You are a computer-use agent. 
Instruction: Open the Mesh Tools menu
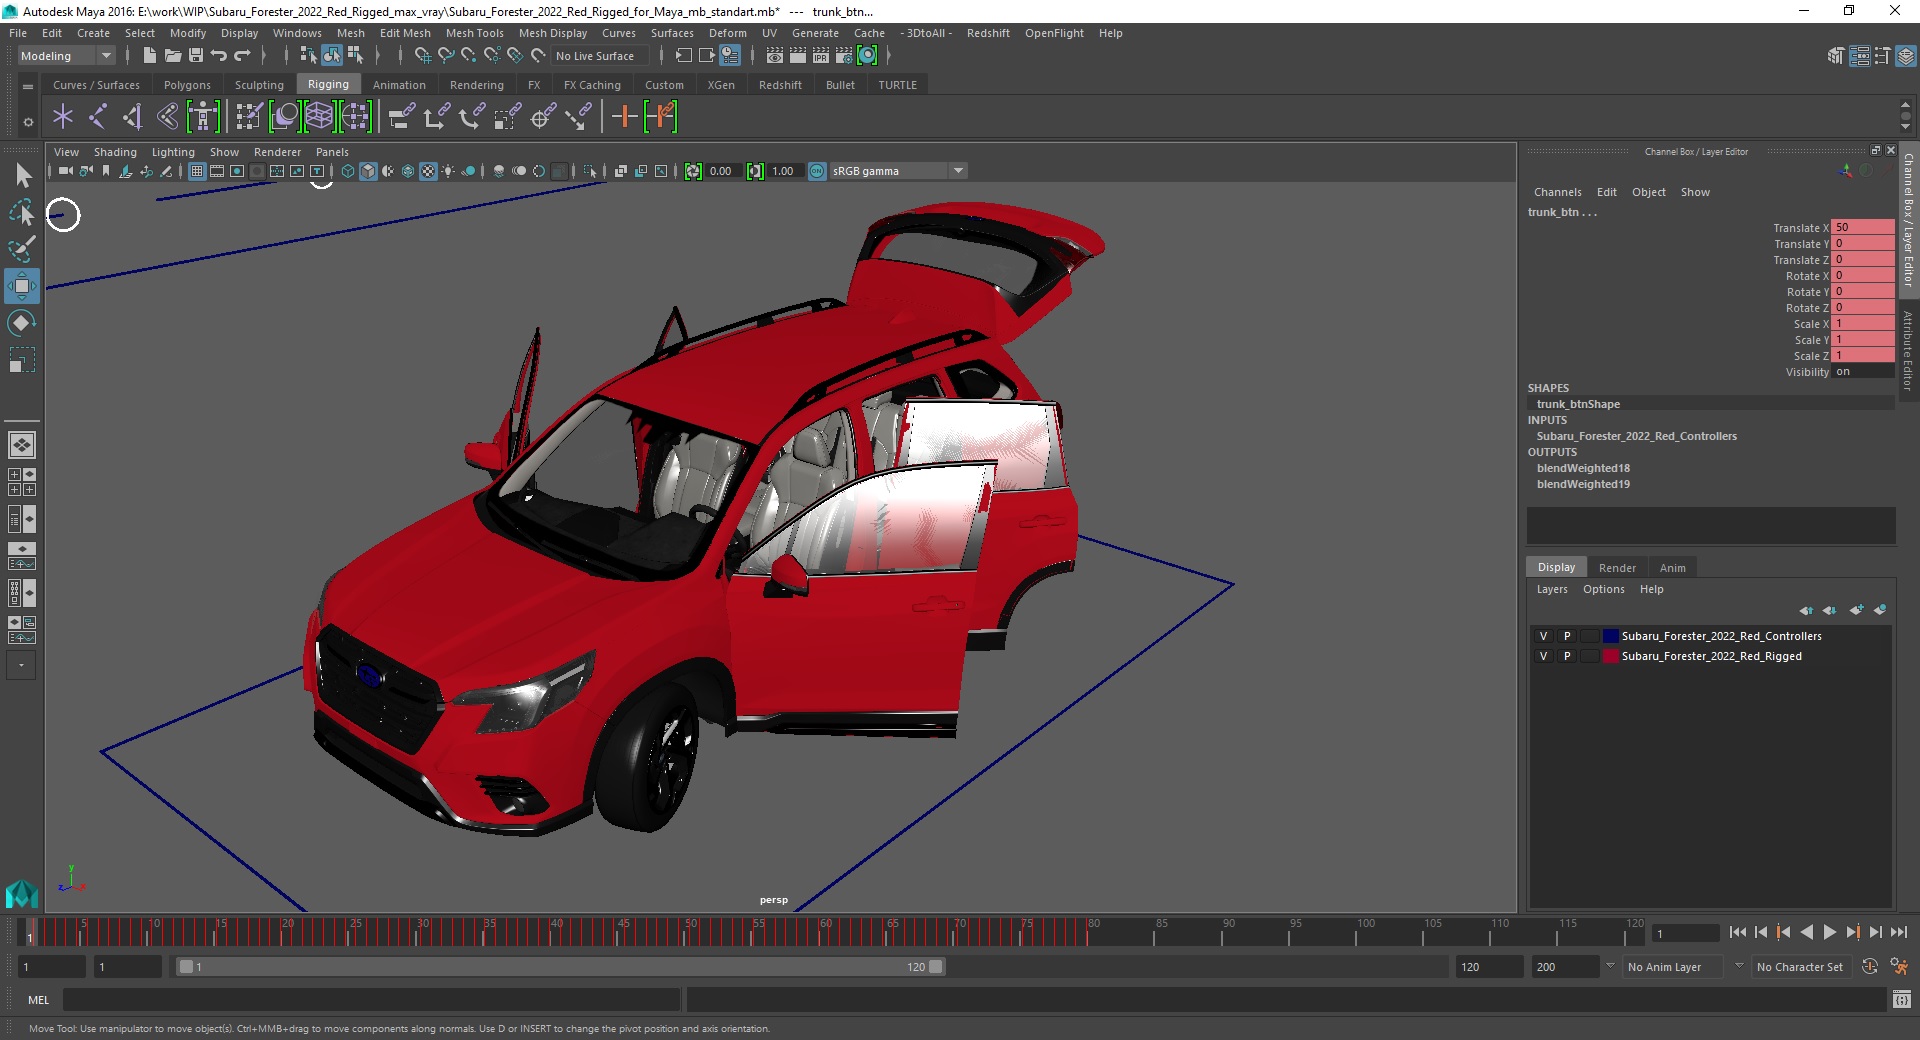click(475, 33)
